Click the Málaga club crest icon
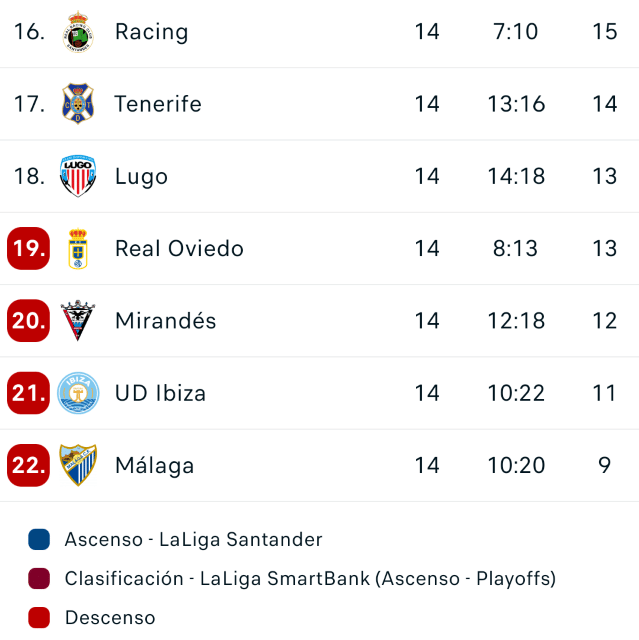This screenshot has height=640, width=639. click(x=78, y=465)
